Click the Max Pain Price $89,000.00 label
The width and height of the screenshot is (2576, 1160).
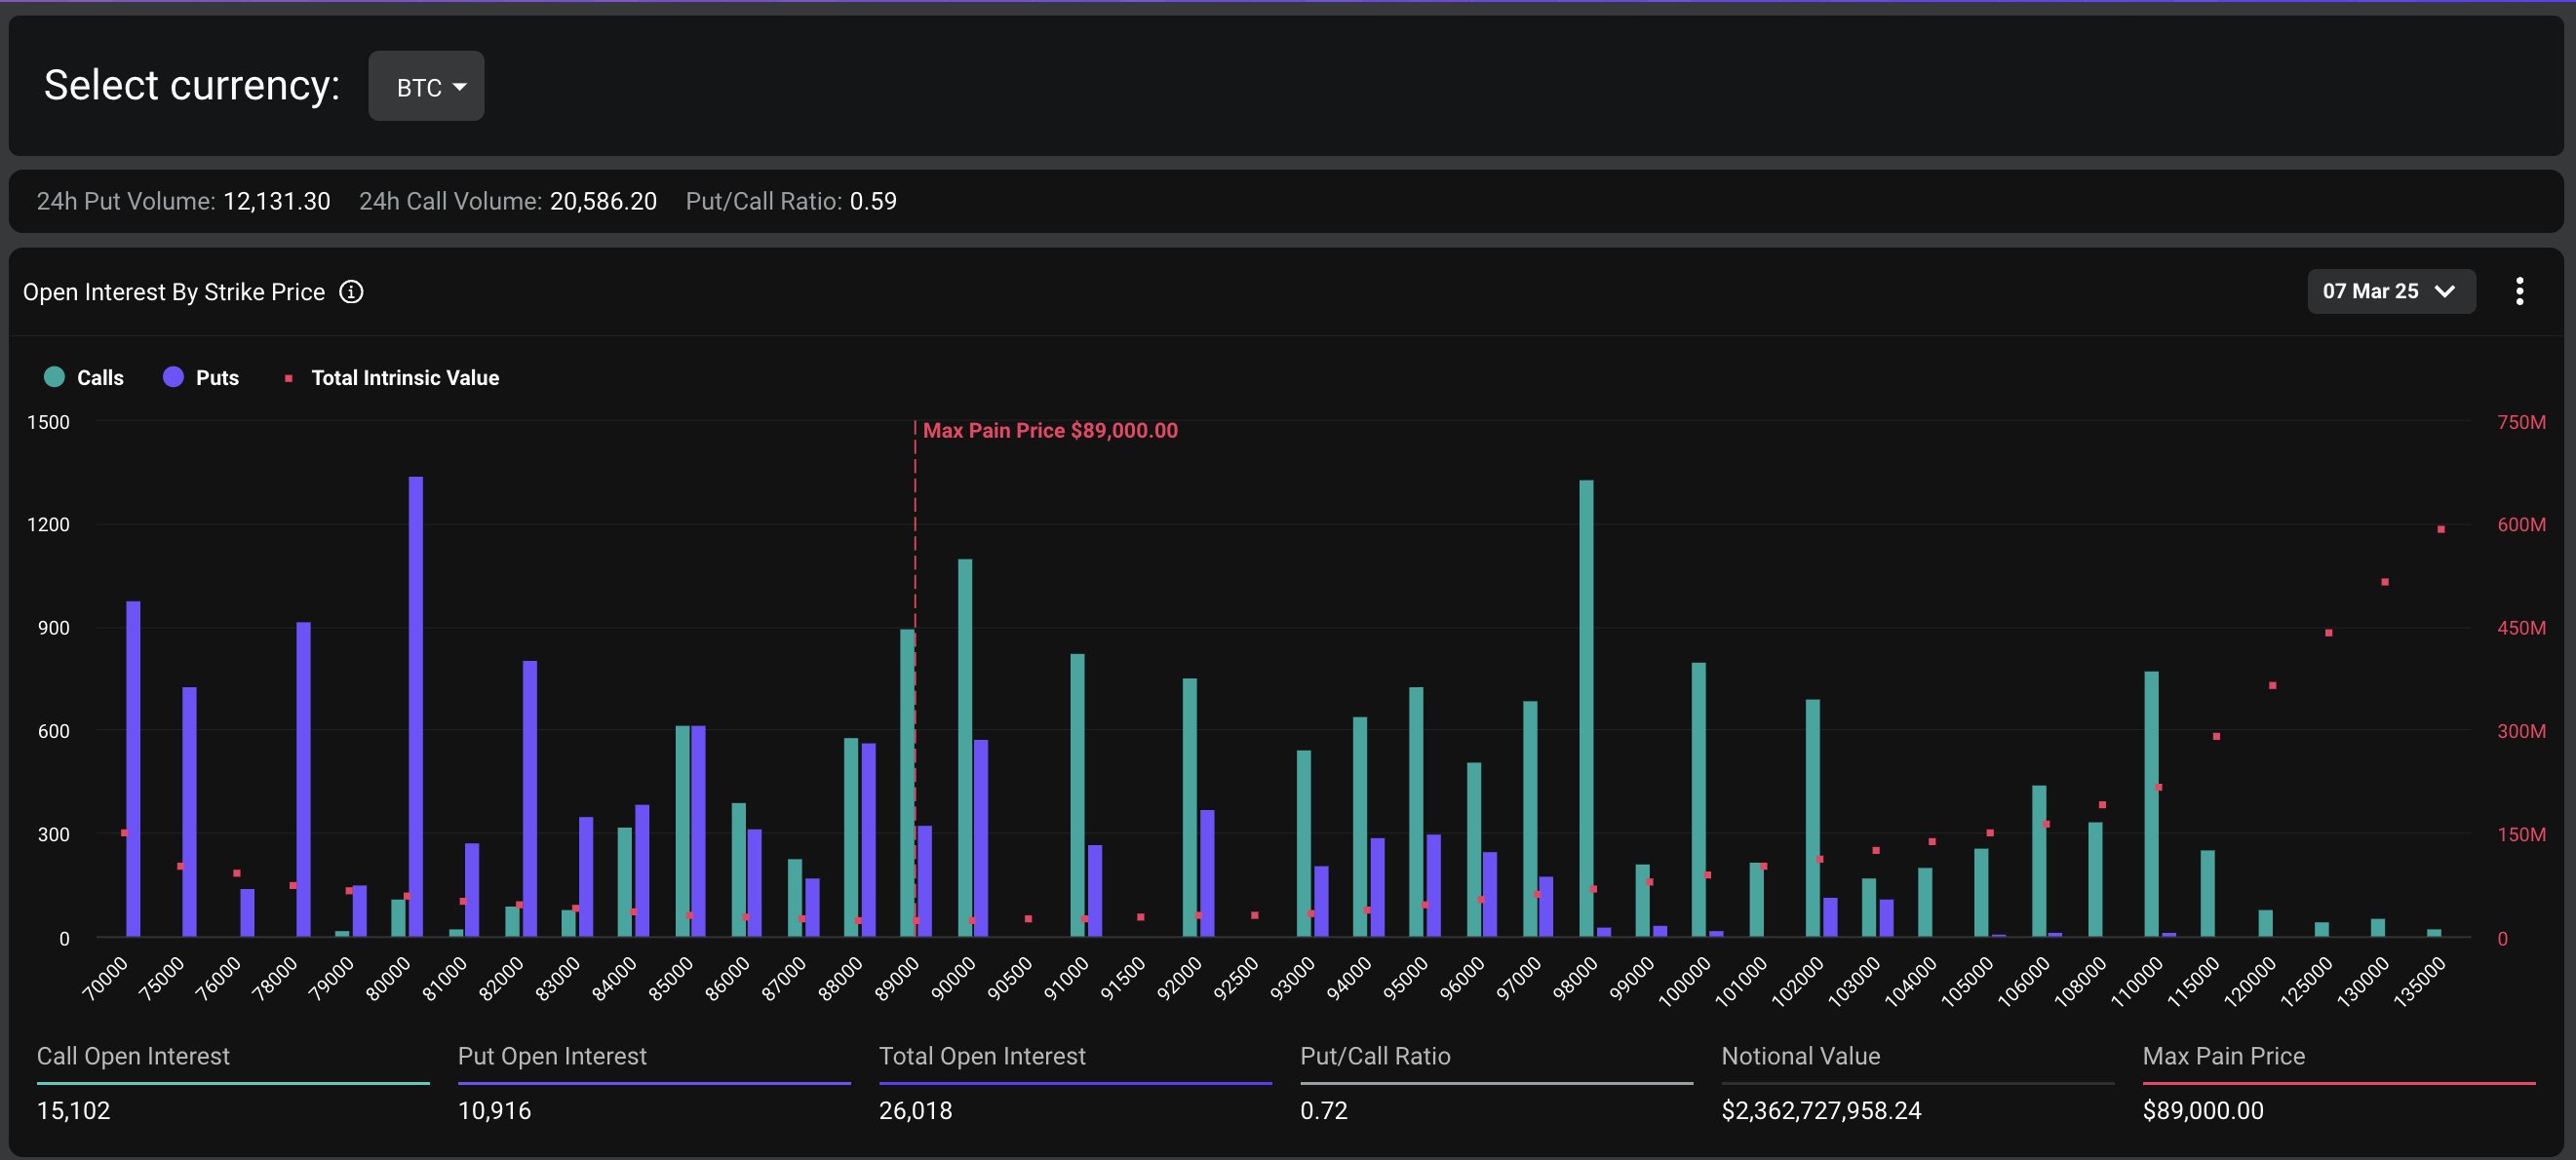click(x=1049, y=431)
